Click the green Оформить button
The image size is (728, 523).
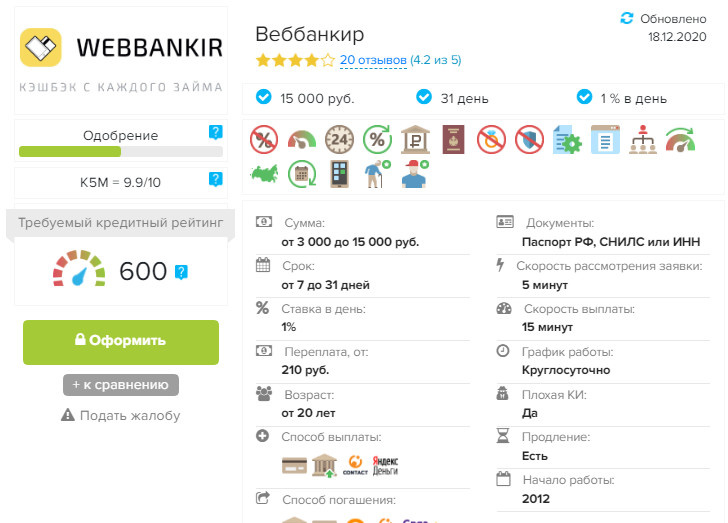pos(121,342)
